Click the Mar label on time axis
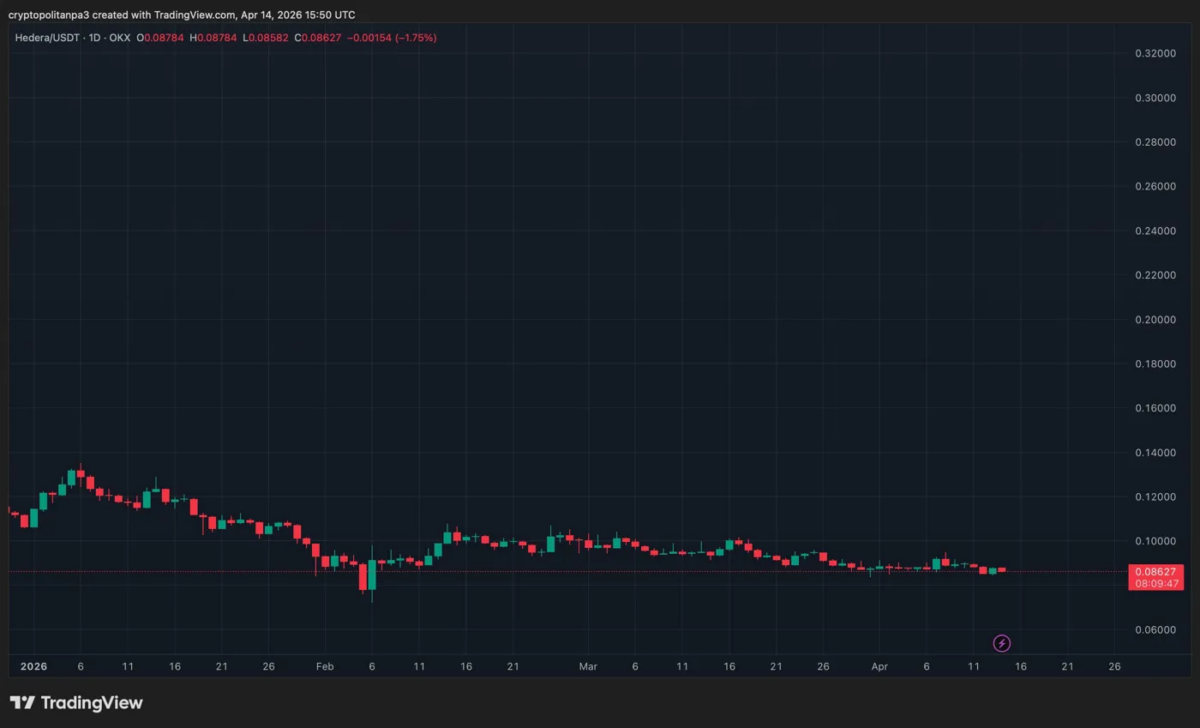 click(588, 665)
